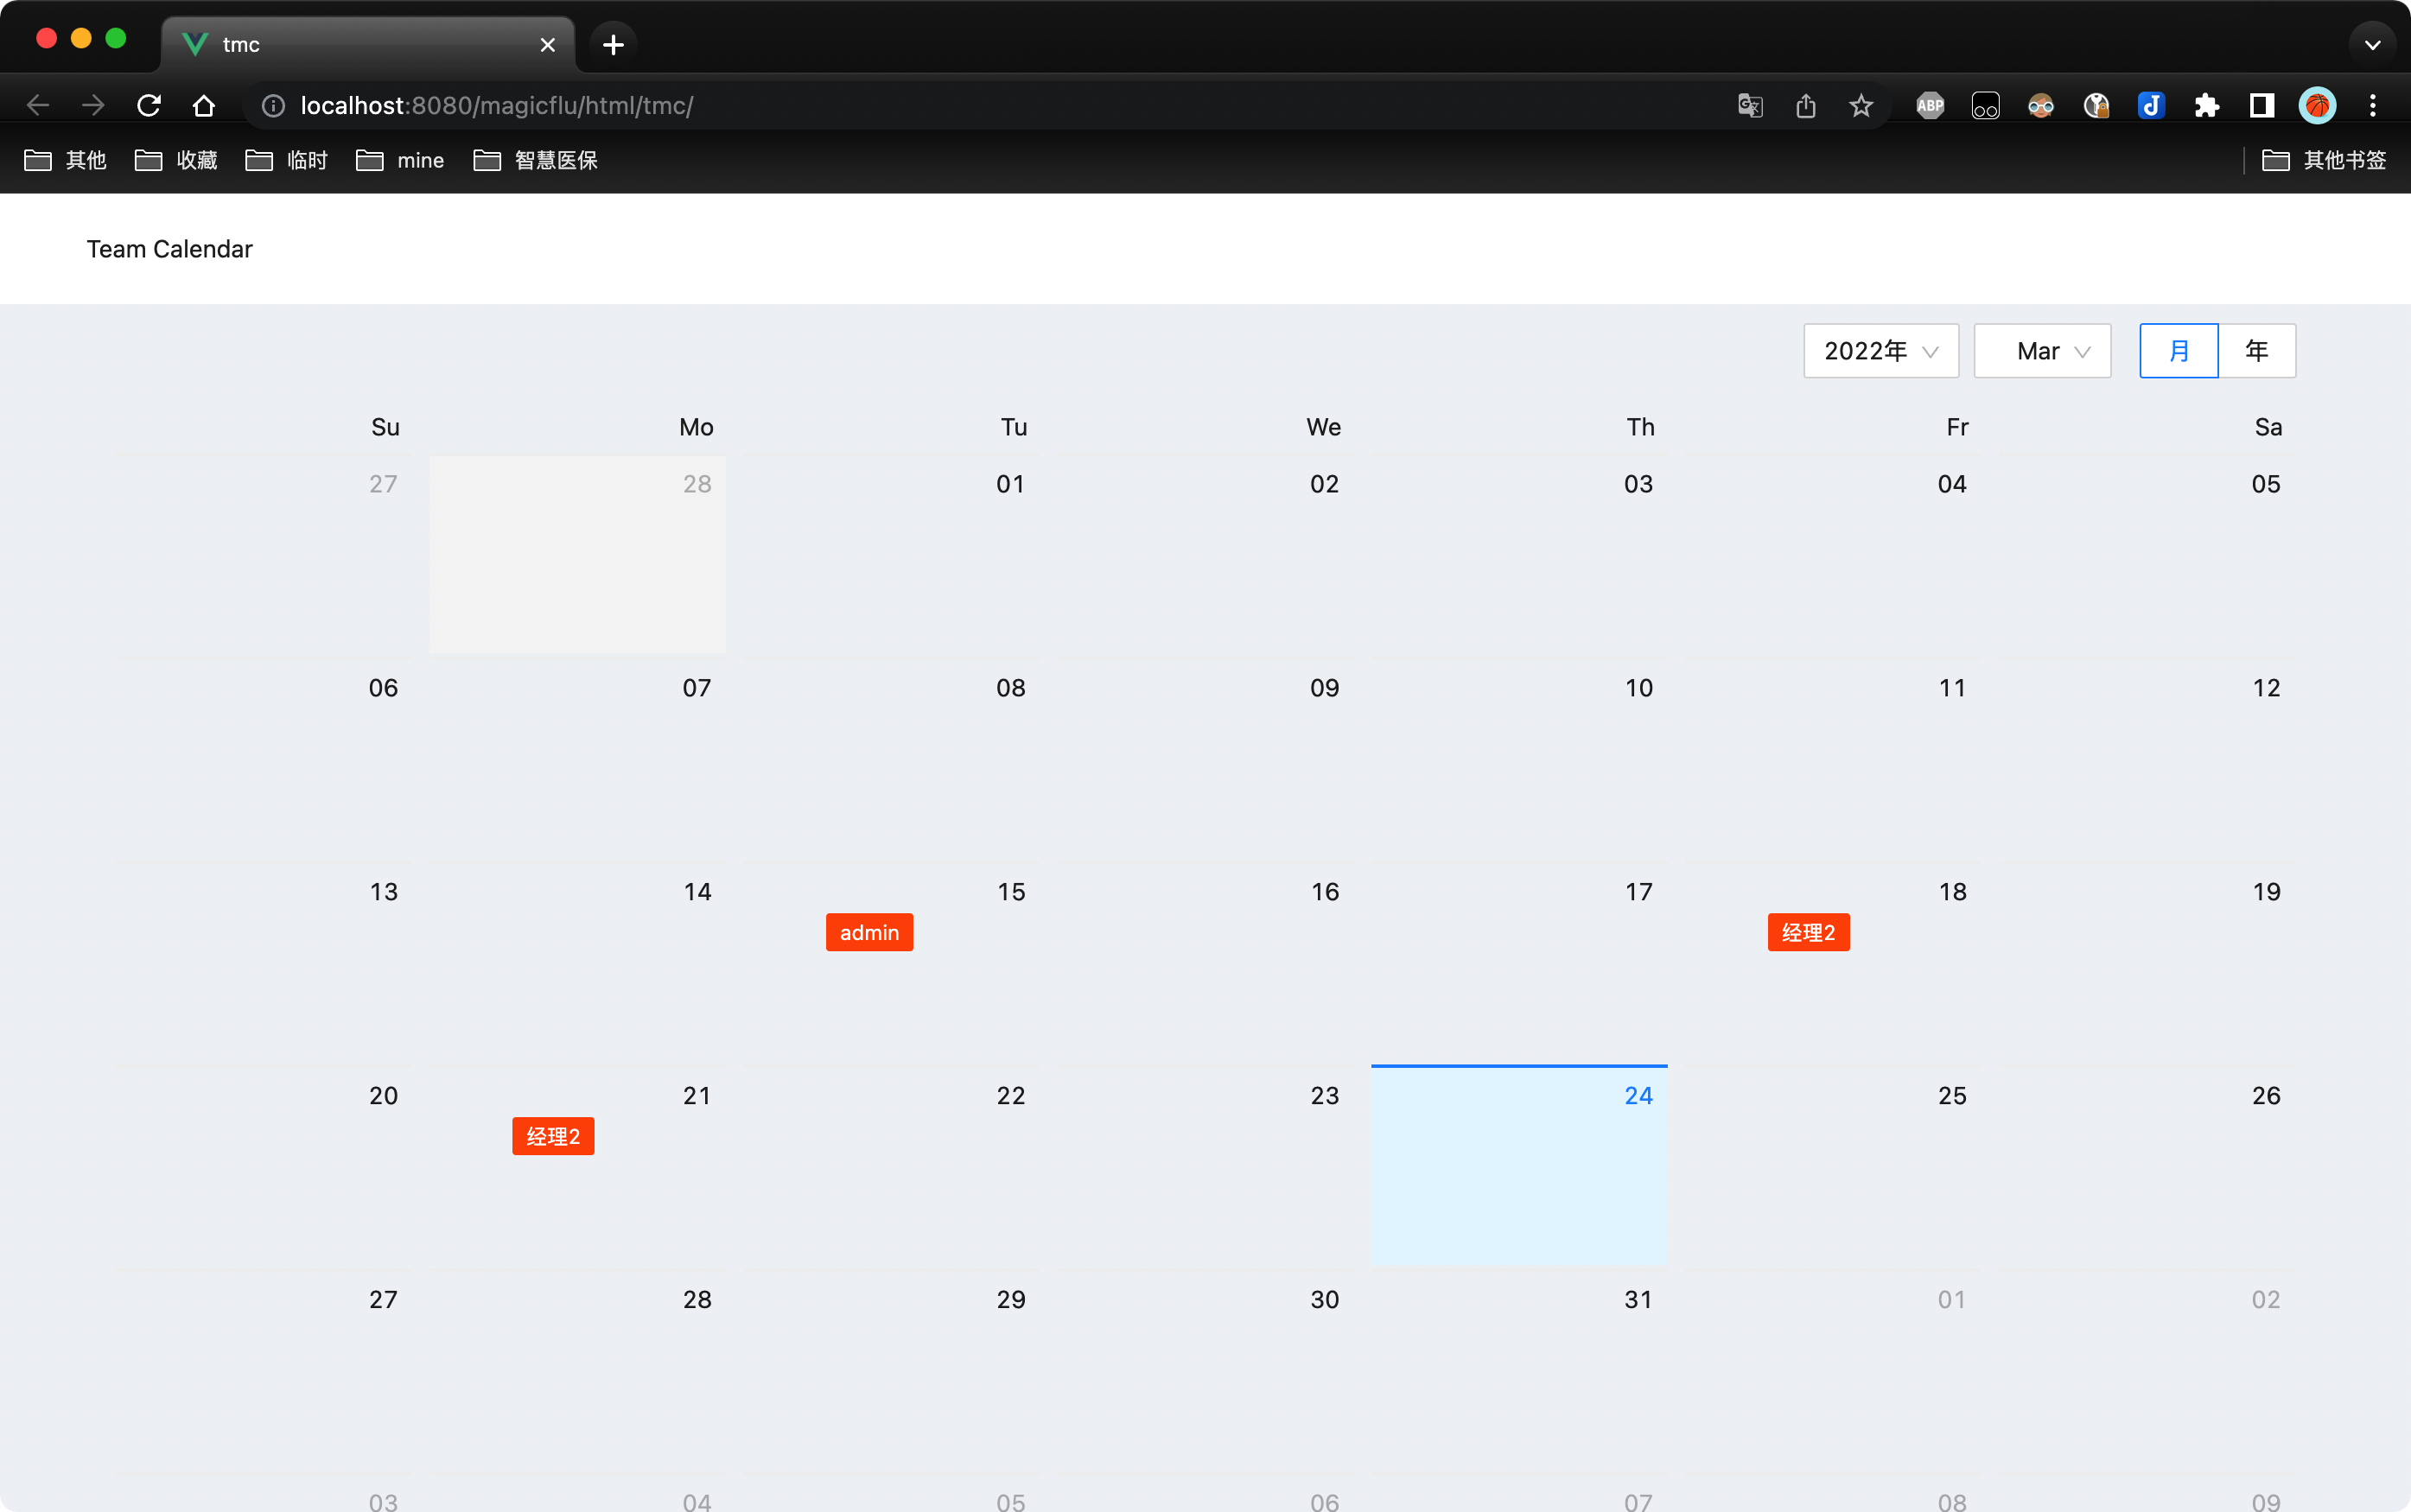Open the AdBlock Plus extension icon
The image size is (2411, 1512).
(x=1929, y=105)
